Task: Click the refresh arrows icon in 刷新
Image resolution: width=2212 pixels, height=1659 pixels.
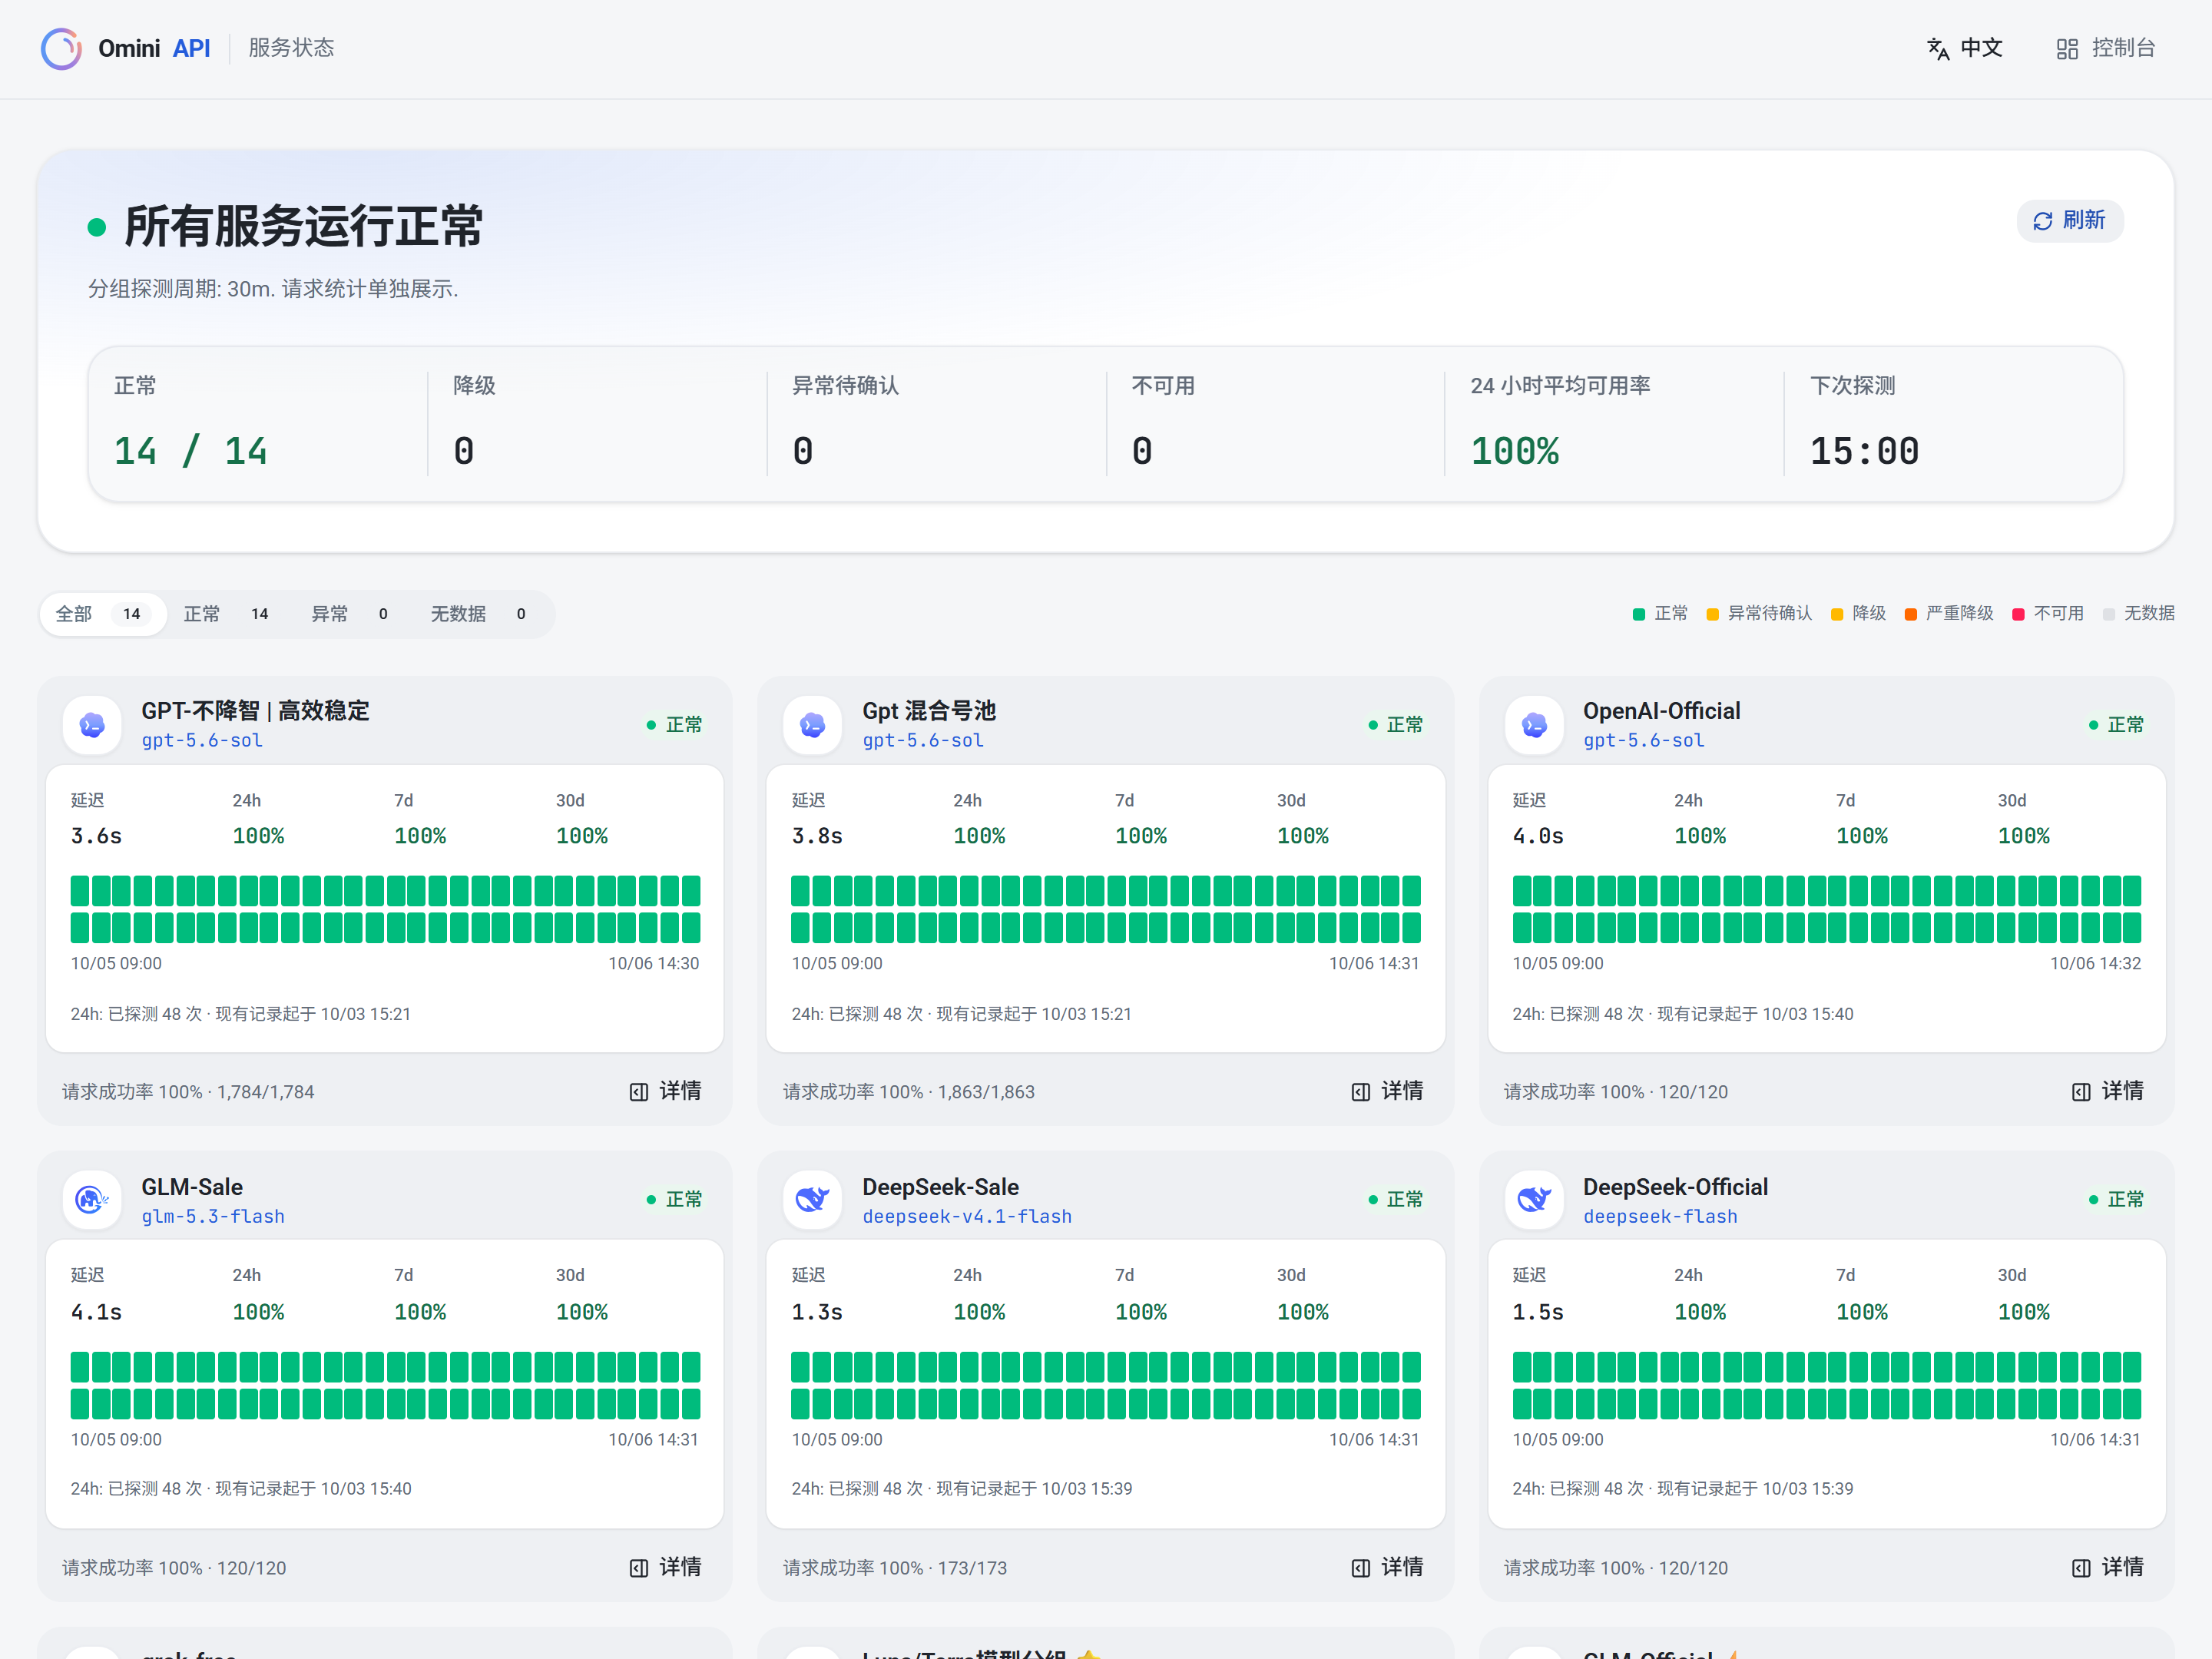Action: pyautogui.click(x=2043, y=221)
